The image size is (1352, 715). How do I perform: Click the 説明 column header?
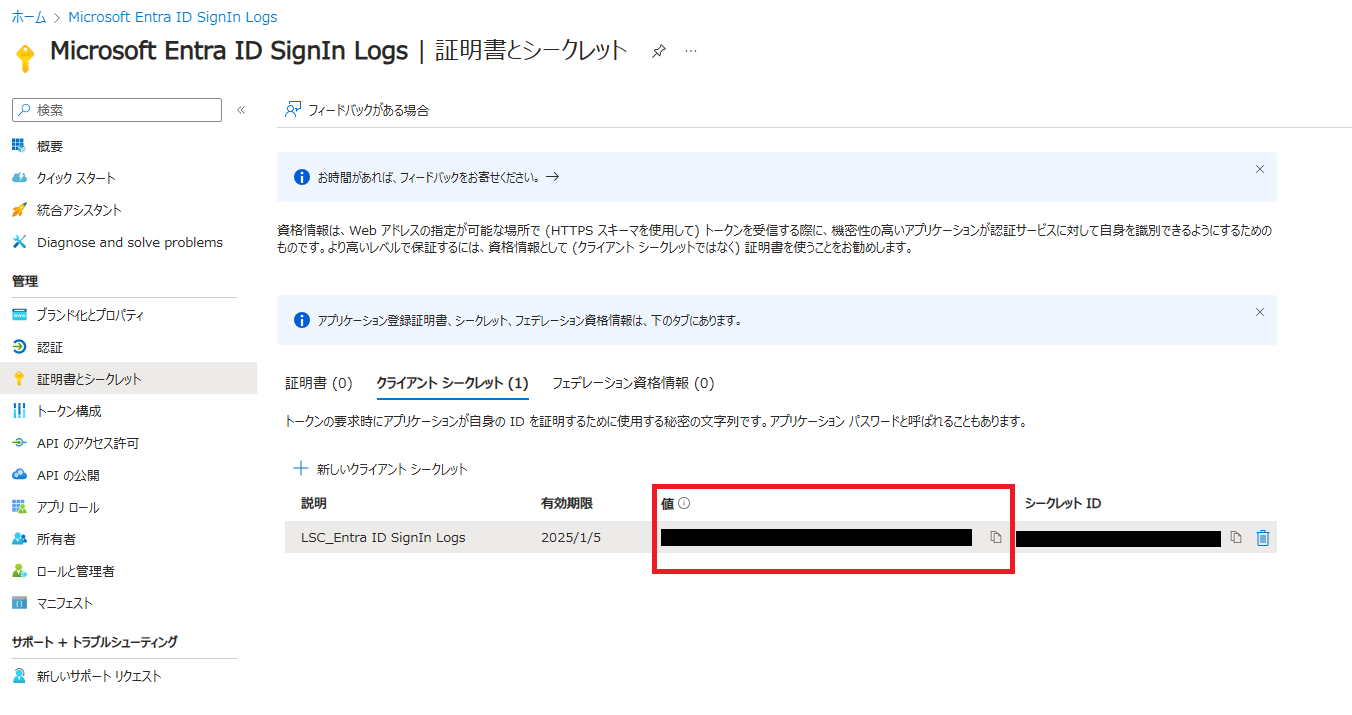point(314,503)
